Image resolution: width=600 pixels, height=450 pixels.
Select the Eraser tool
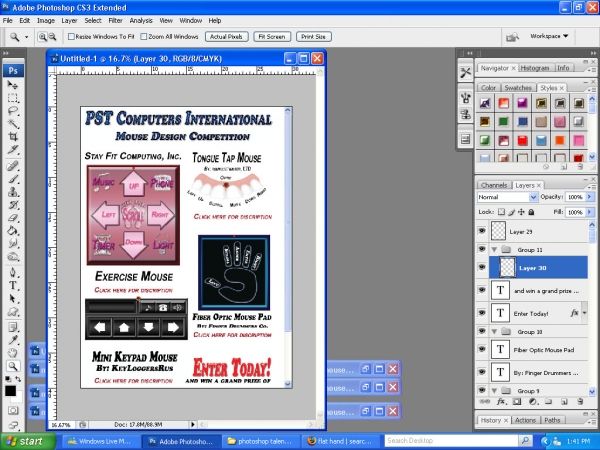point(13,218)
